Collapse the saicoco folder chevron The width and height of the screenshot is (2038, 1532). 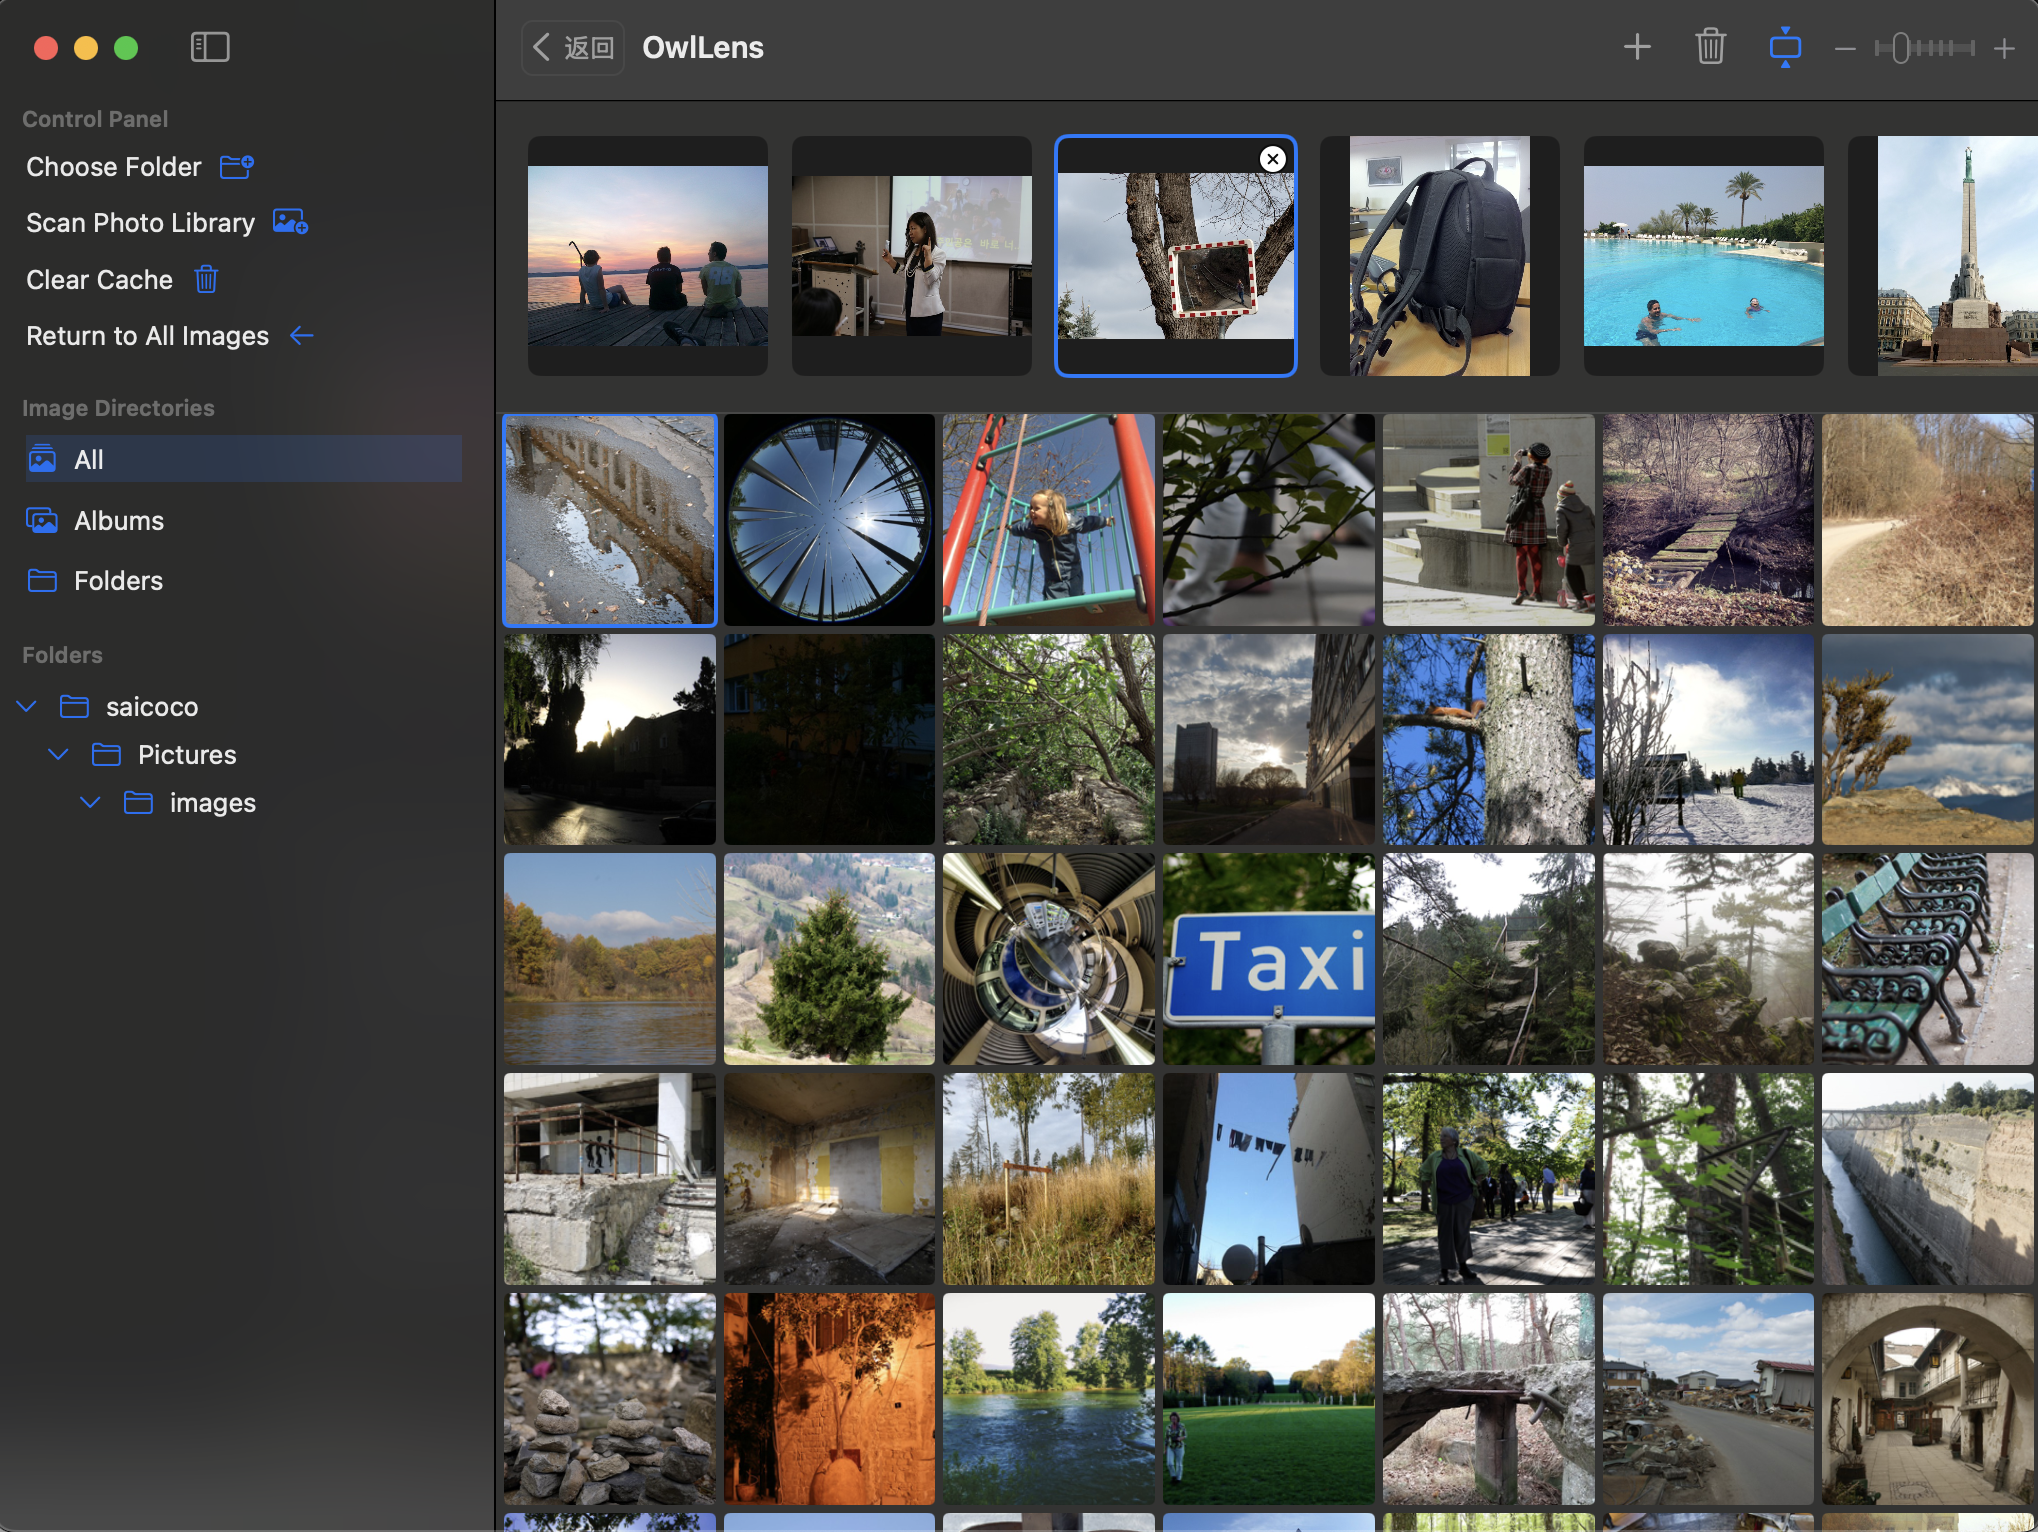[27, 707]
